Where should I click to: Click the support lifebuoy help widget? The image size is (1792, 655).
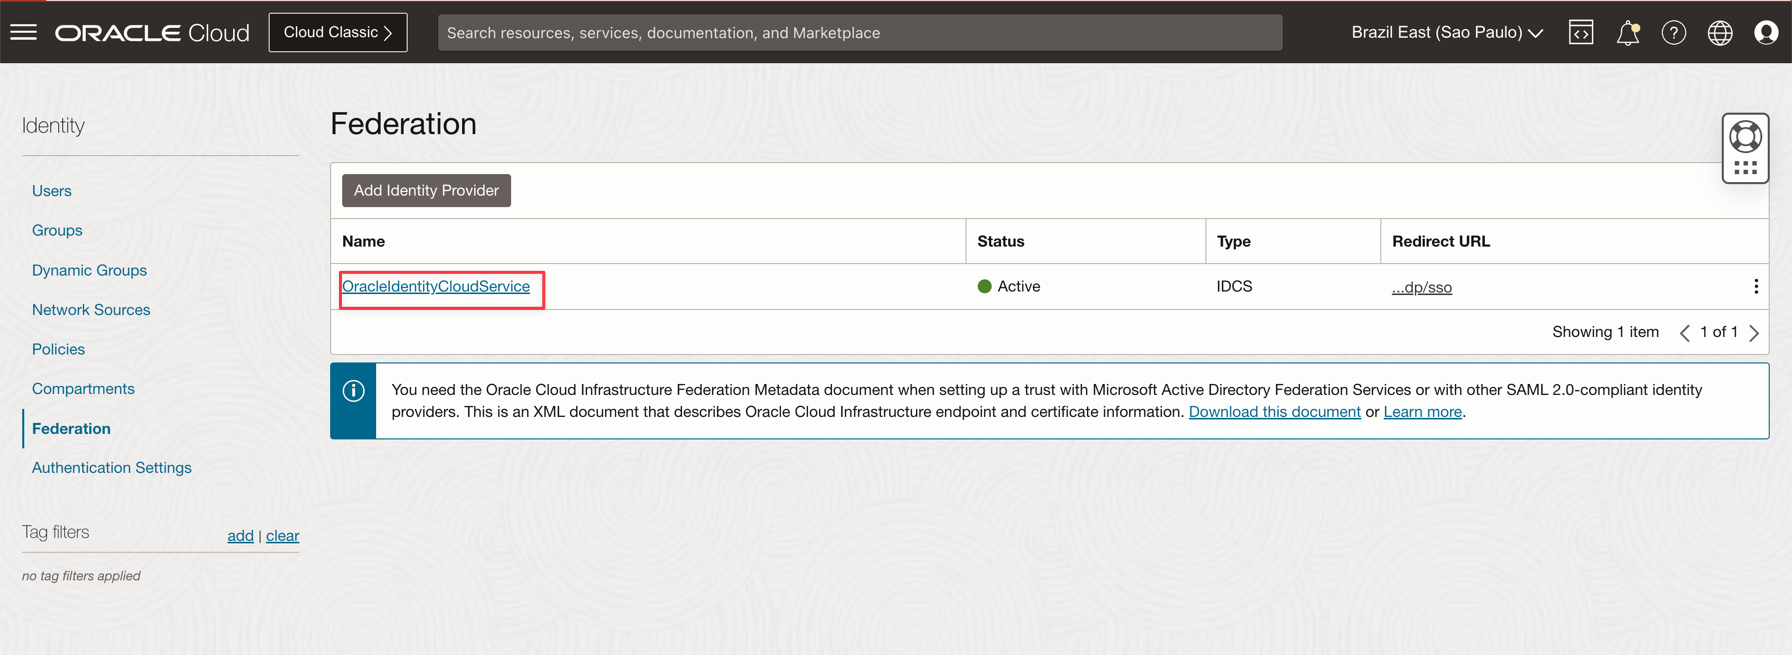tap(1745, 138)
